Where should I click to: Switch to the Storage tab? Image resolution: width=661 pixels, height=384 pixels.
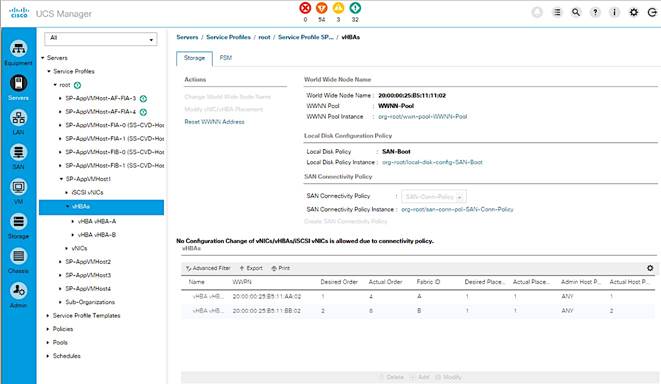[x=194, y=58]
